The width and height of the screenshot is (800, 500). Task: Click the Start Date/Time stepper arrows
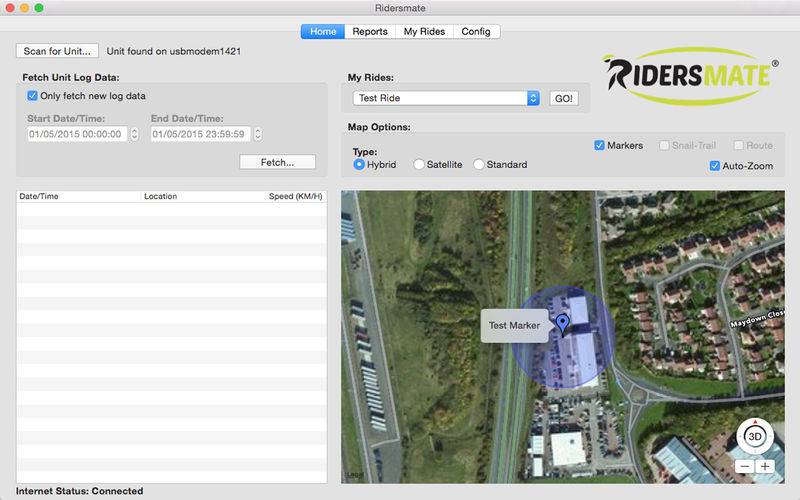tap(135, 134)
